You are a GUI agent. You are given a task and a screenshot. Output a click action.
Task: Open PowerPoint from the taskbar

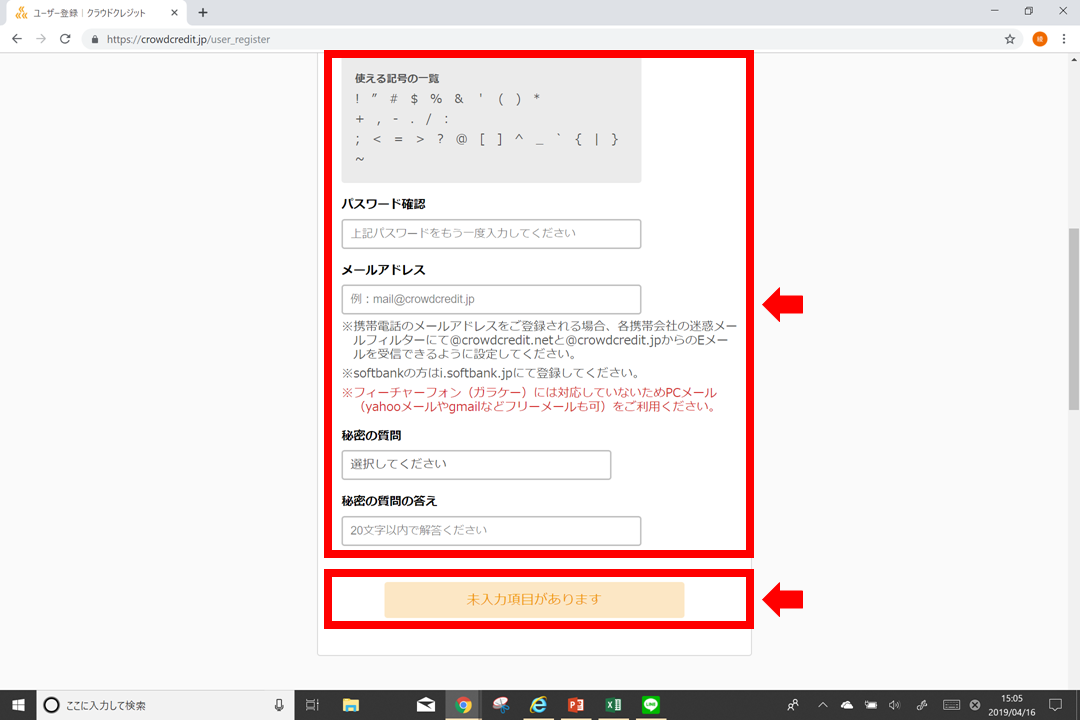576,705
